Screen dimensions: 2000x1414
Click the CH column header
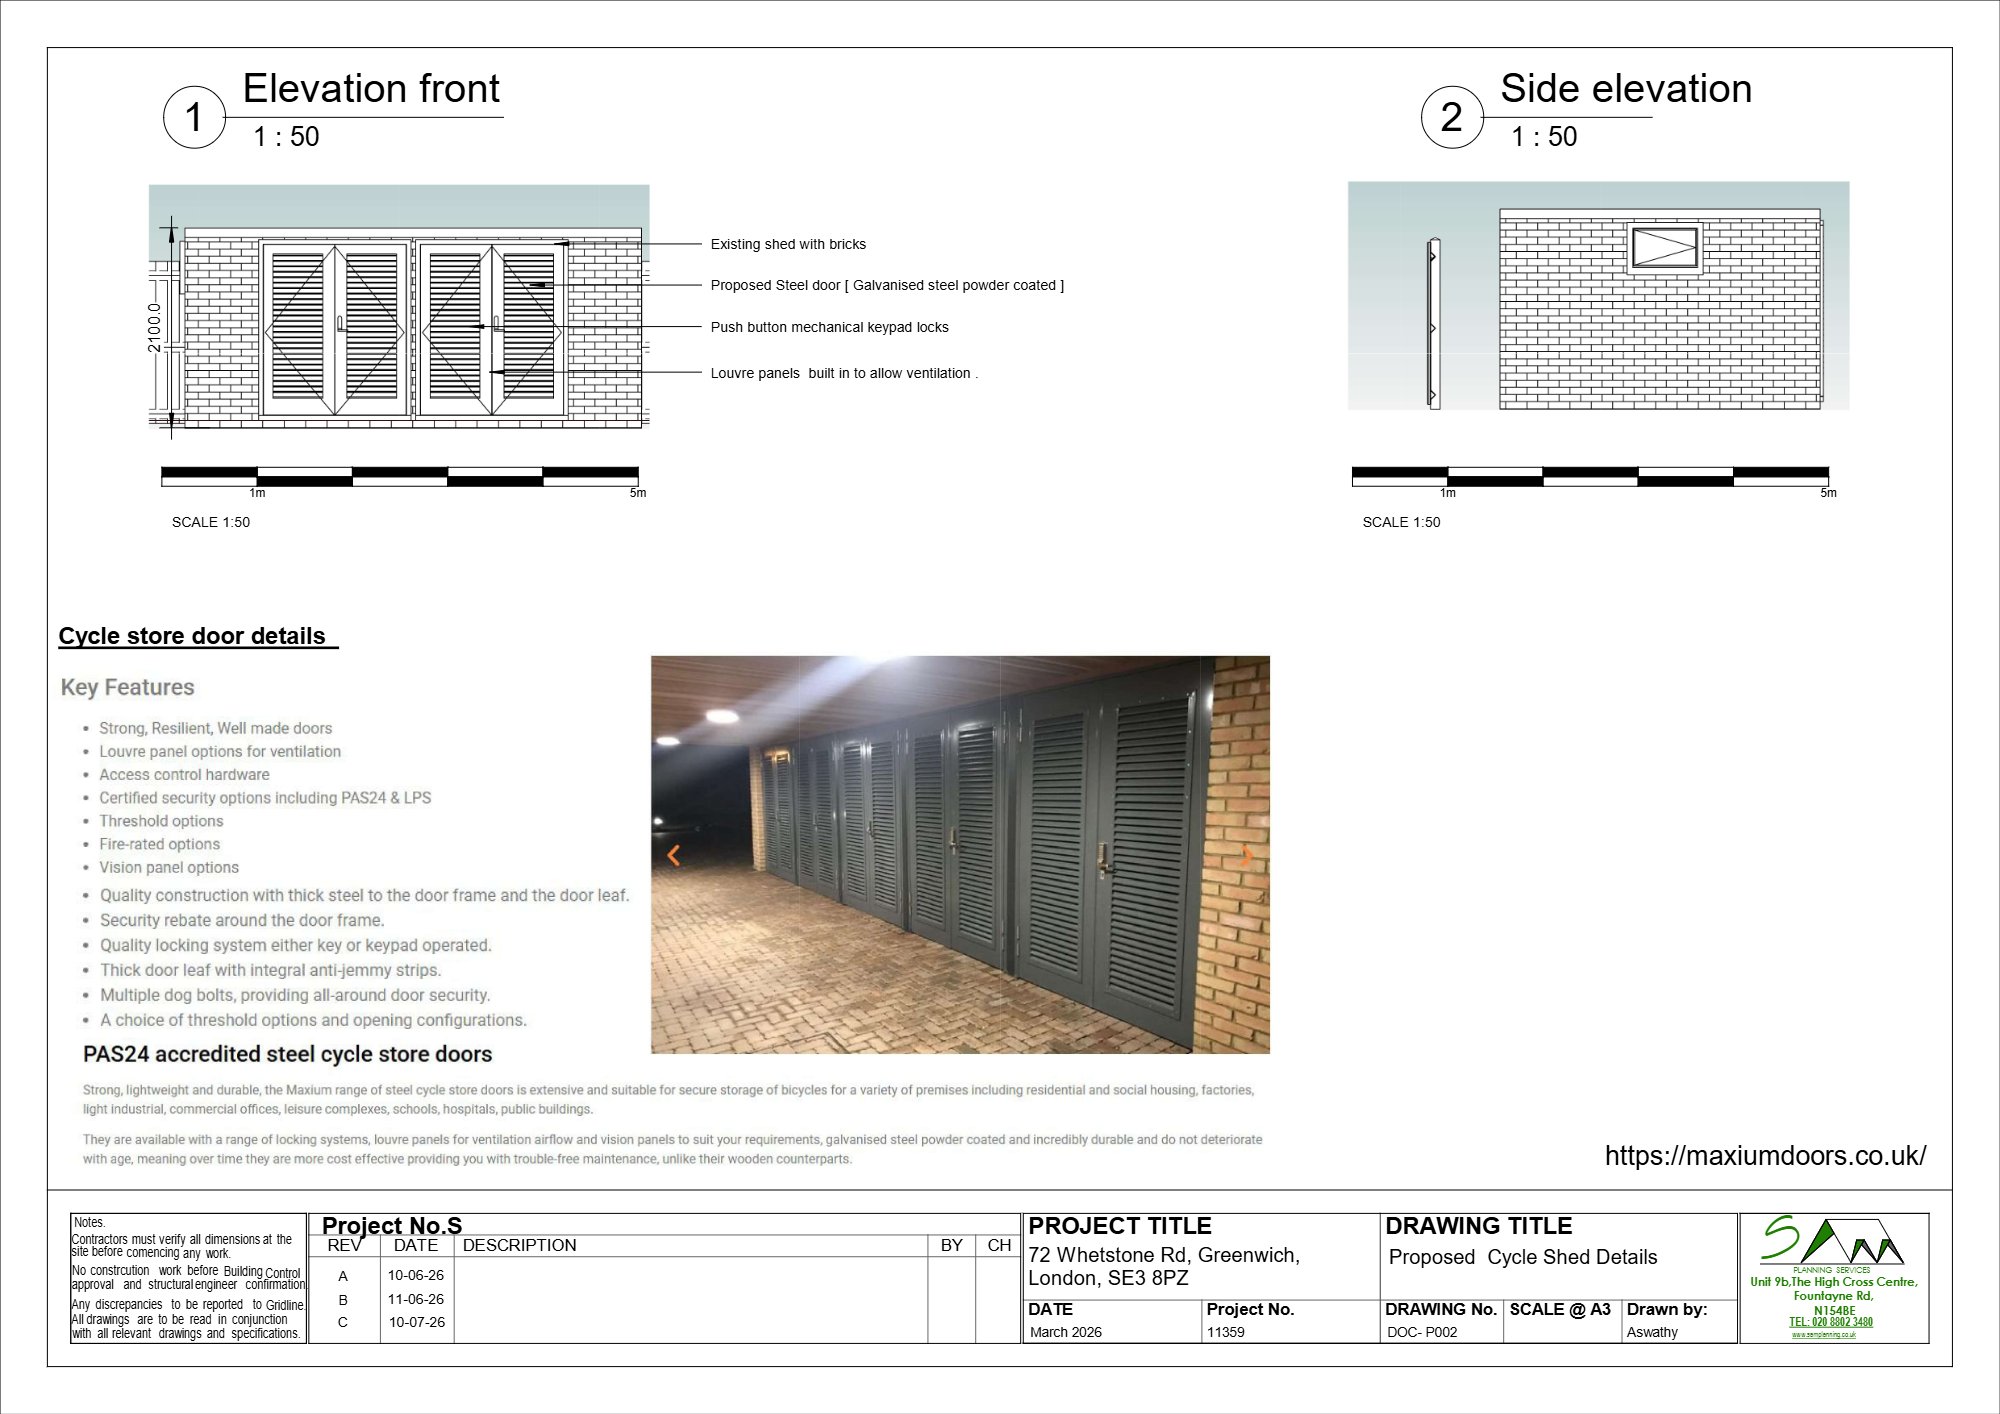pos(999,1246)
